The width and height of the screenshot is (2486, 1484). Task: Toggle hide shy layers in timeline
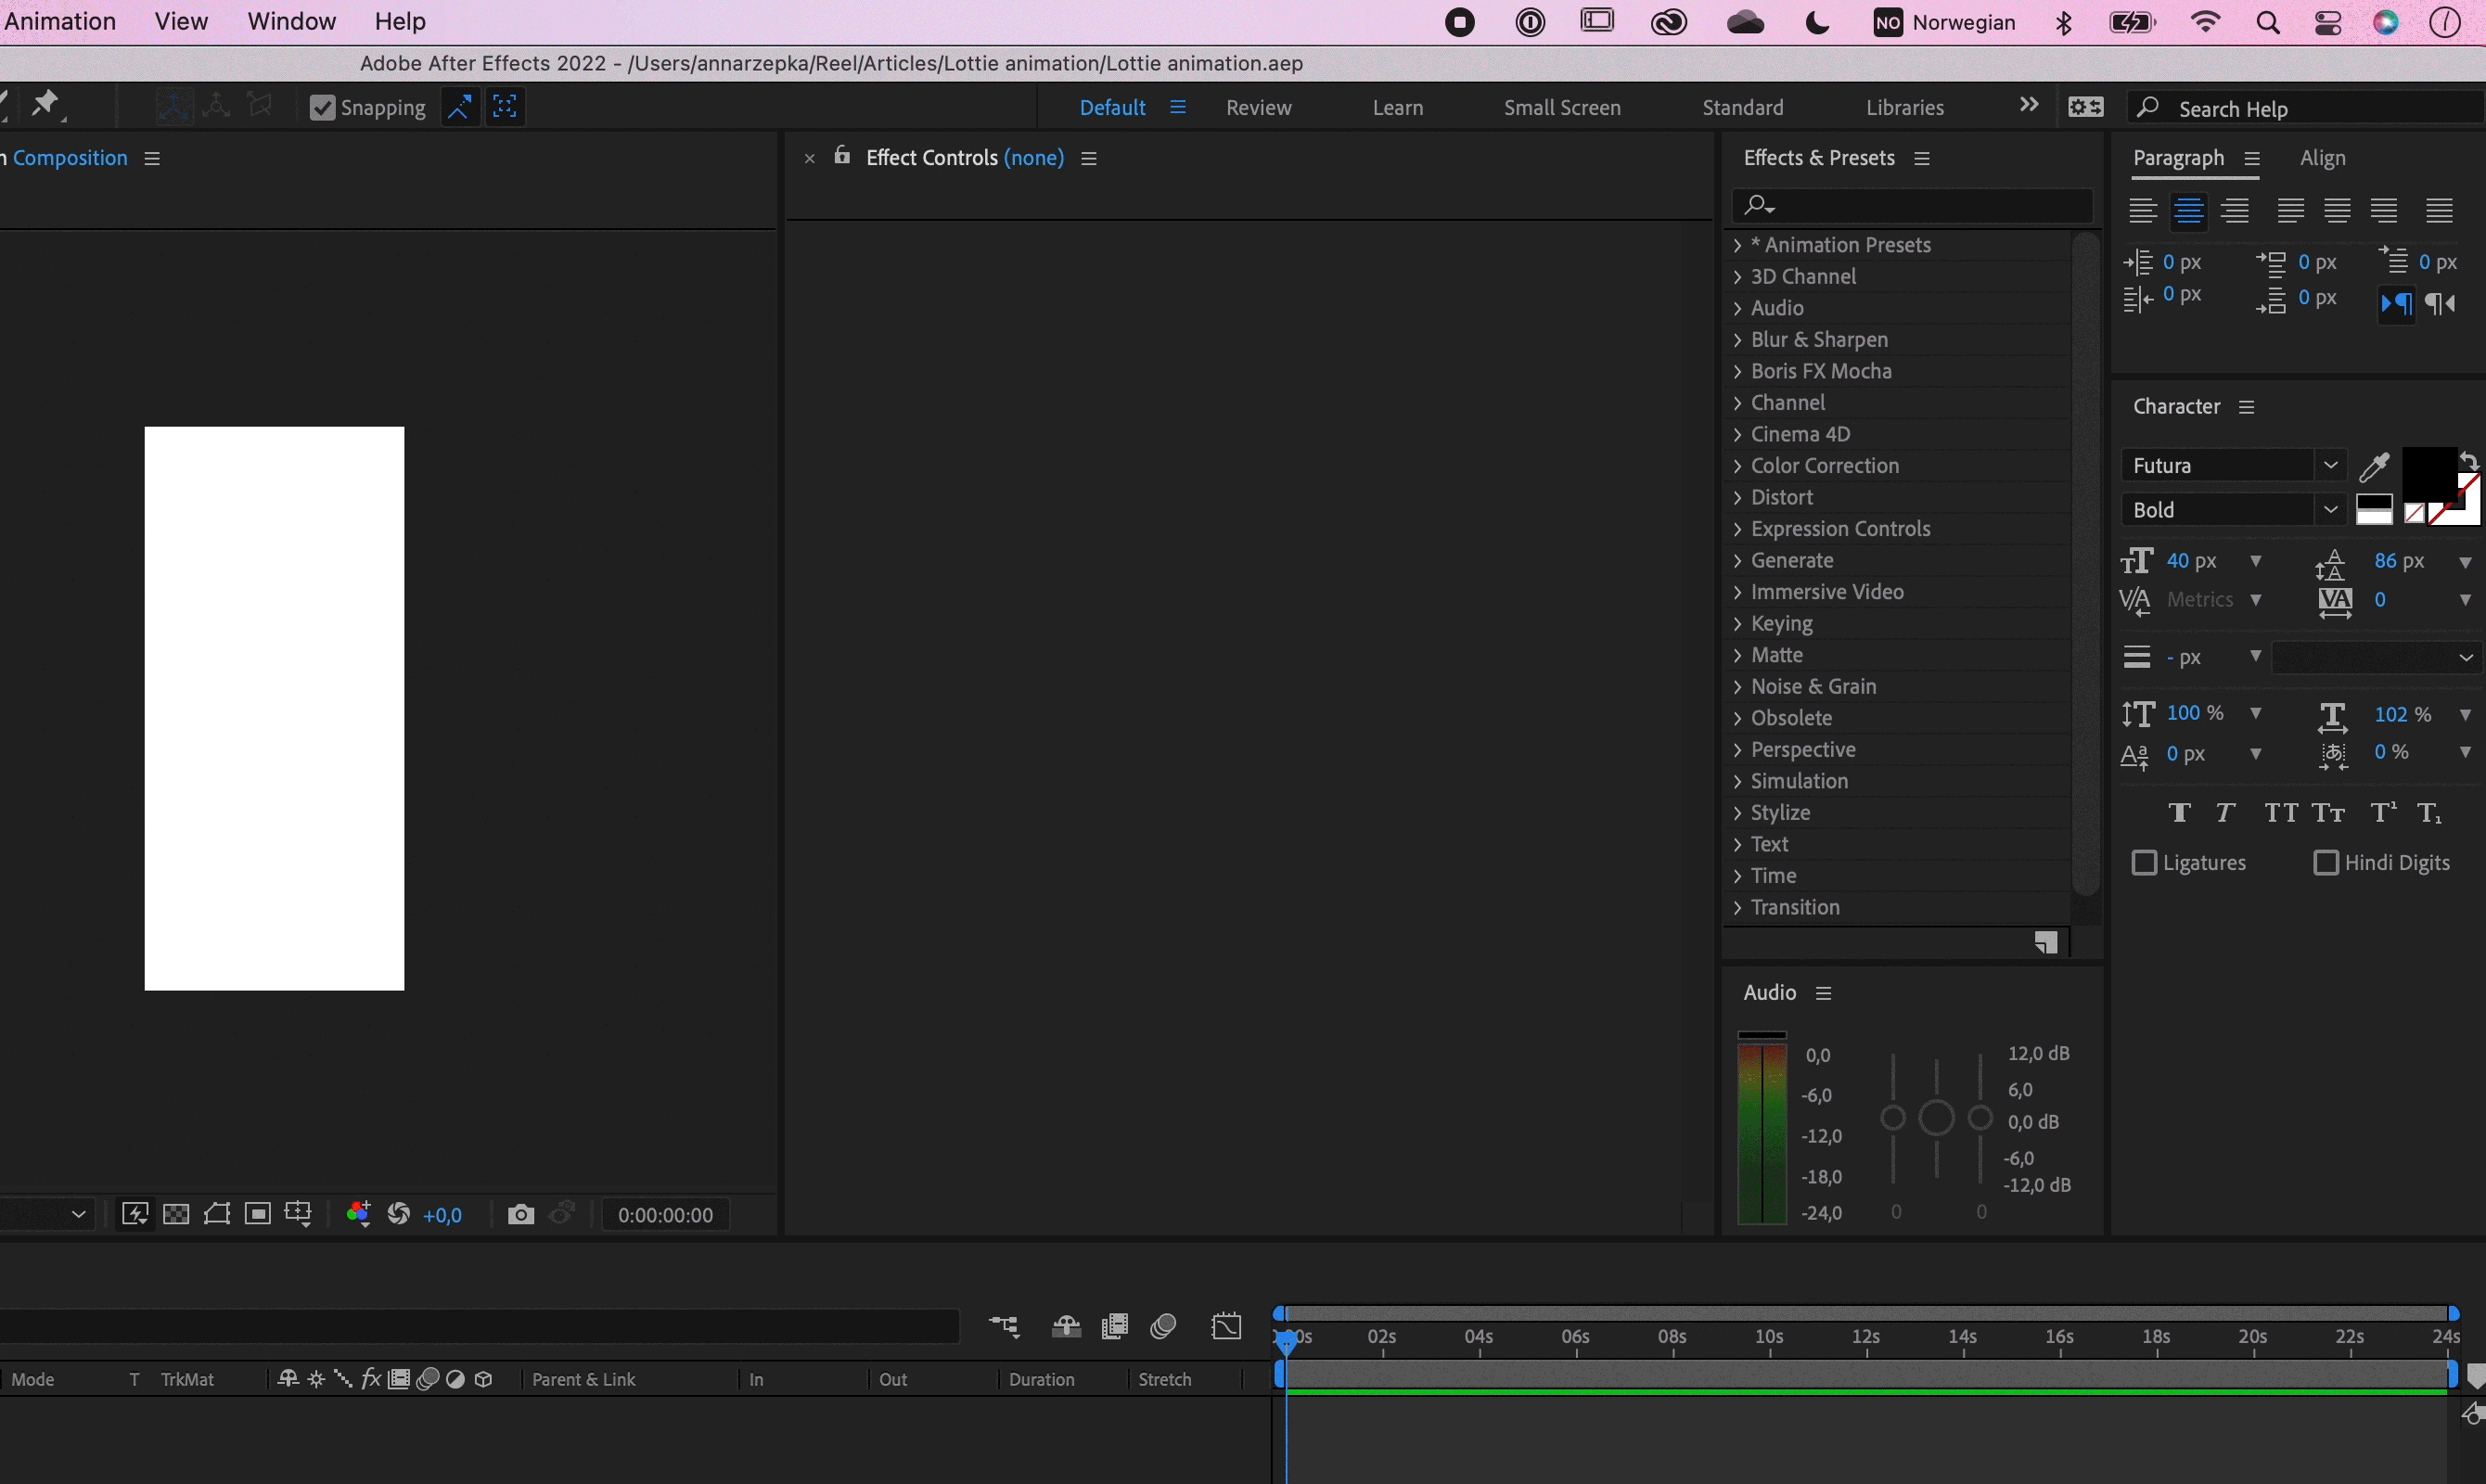(1066, 1326)
